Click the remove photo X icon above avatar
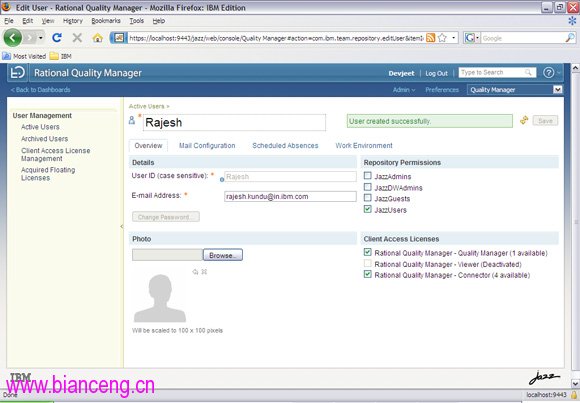Screen dimensions: 580x403 (204, 272)
